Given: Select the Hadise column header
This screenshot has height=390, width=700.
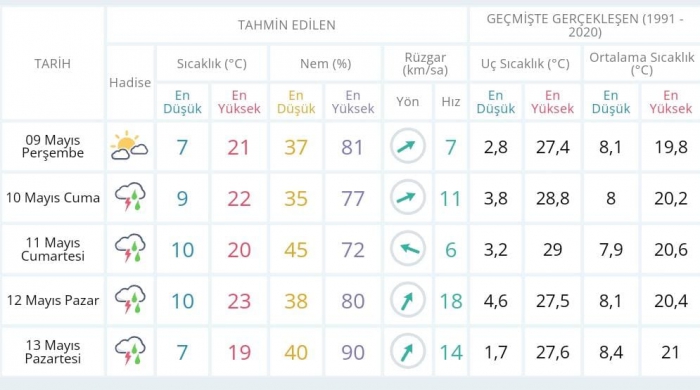Looking at the screenshot, I should (x=130, y=83).
